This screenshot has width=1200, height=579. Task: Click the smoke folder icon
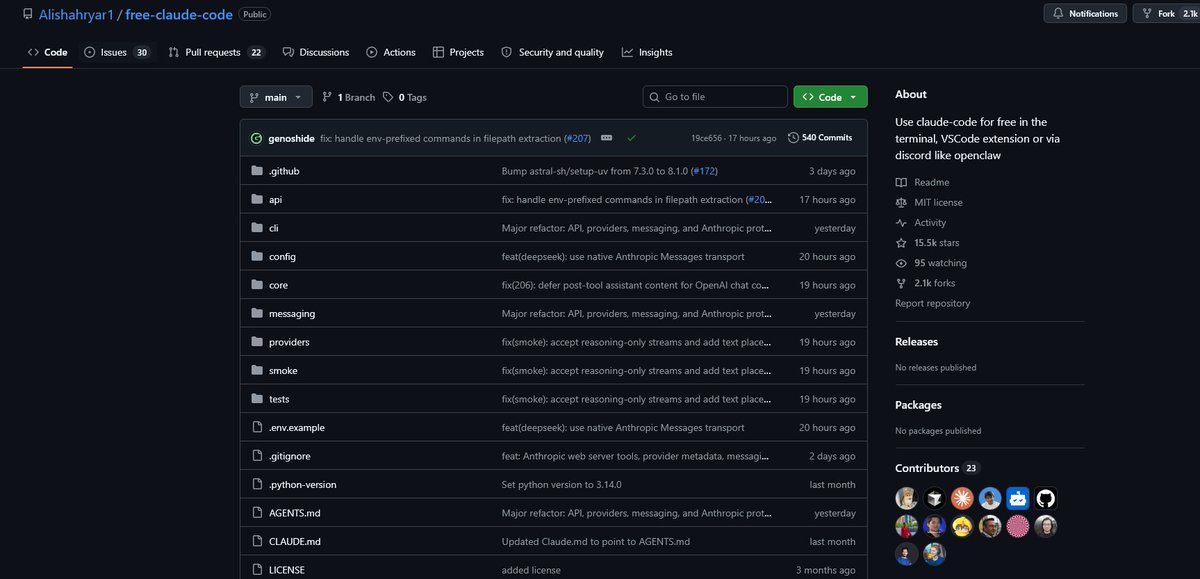pos(257,370)
